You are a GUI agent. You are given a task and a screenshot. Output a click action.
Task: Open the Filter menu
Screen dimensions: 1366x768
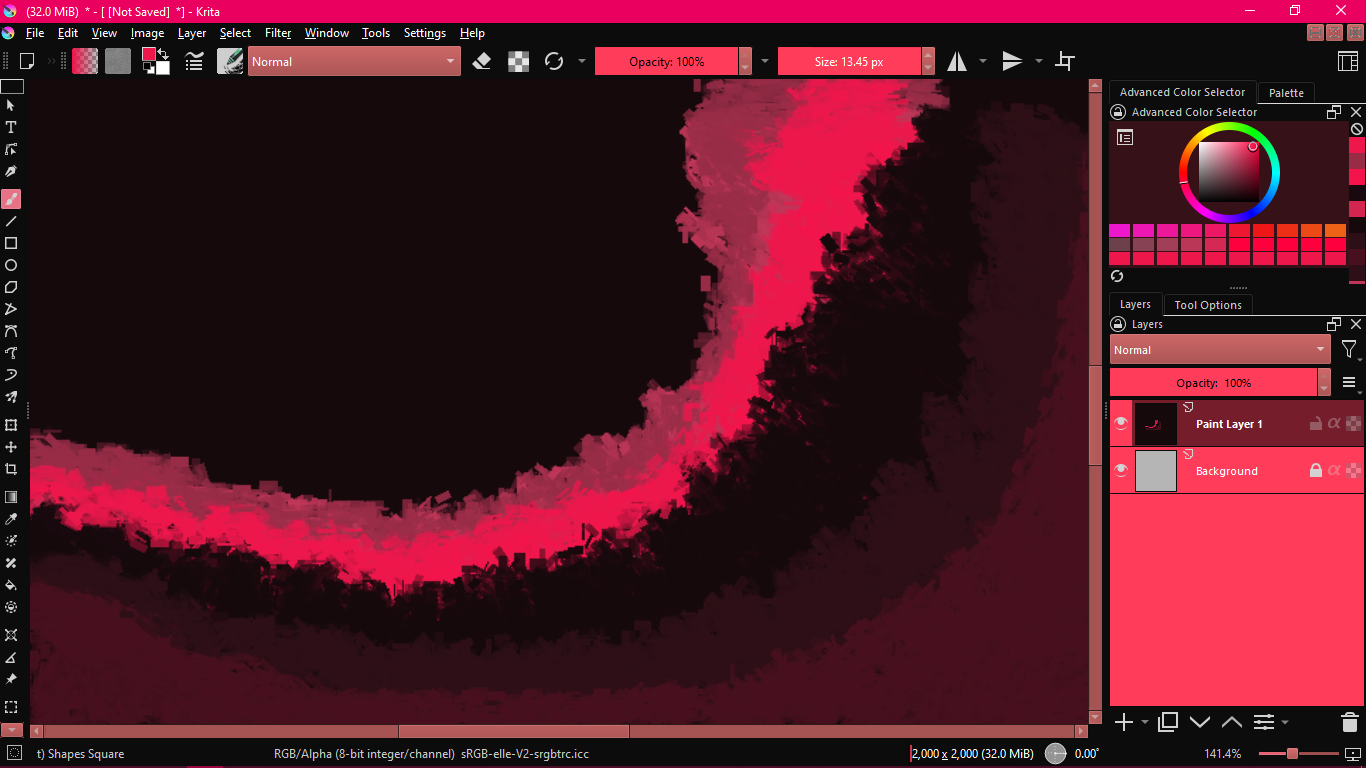click(x=277, y=33)
